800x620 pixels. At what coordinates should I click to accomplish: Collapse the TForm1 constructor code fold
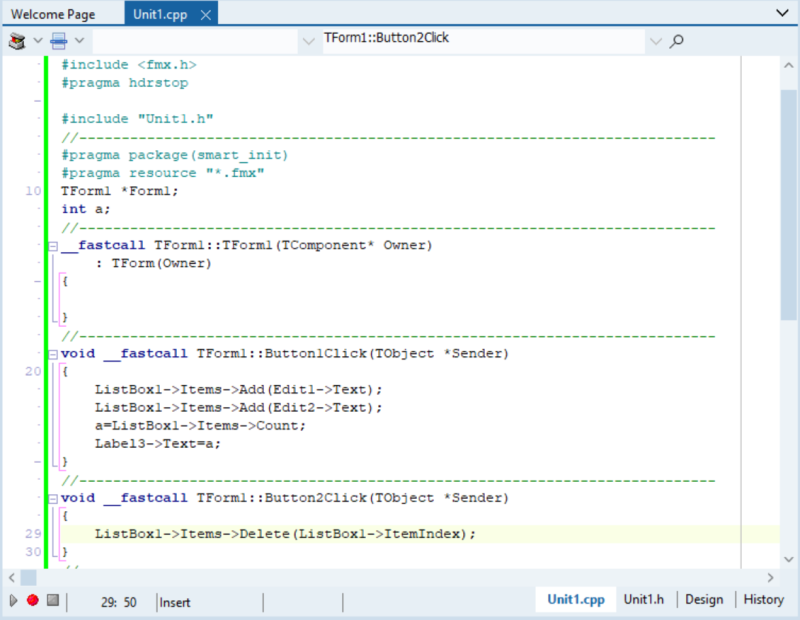[x=53, y=246]
